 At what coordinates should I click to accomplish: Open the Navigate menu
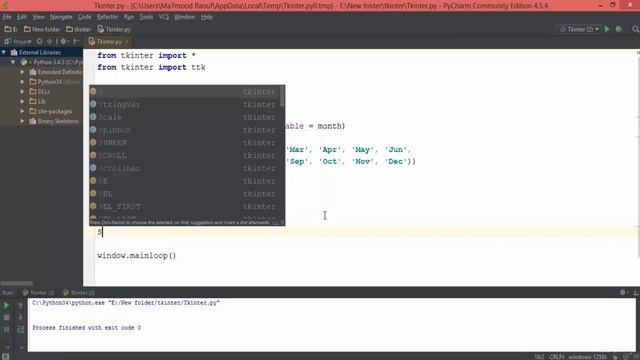click(x=61, y=17)
